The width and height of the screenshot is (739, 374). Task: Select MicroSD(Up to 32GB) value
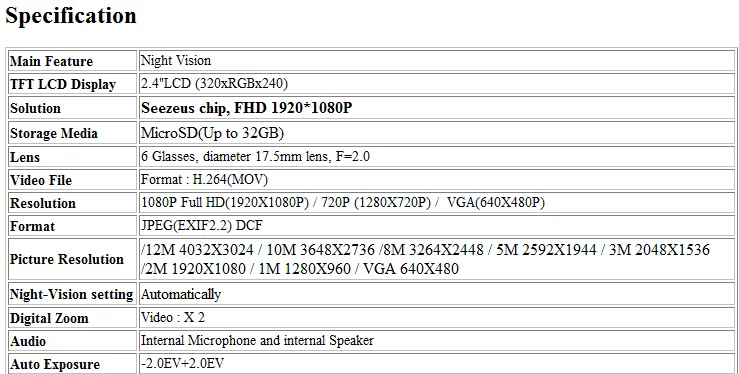tap(213, 133)
